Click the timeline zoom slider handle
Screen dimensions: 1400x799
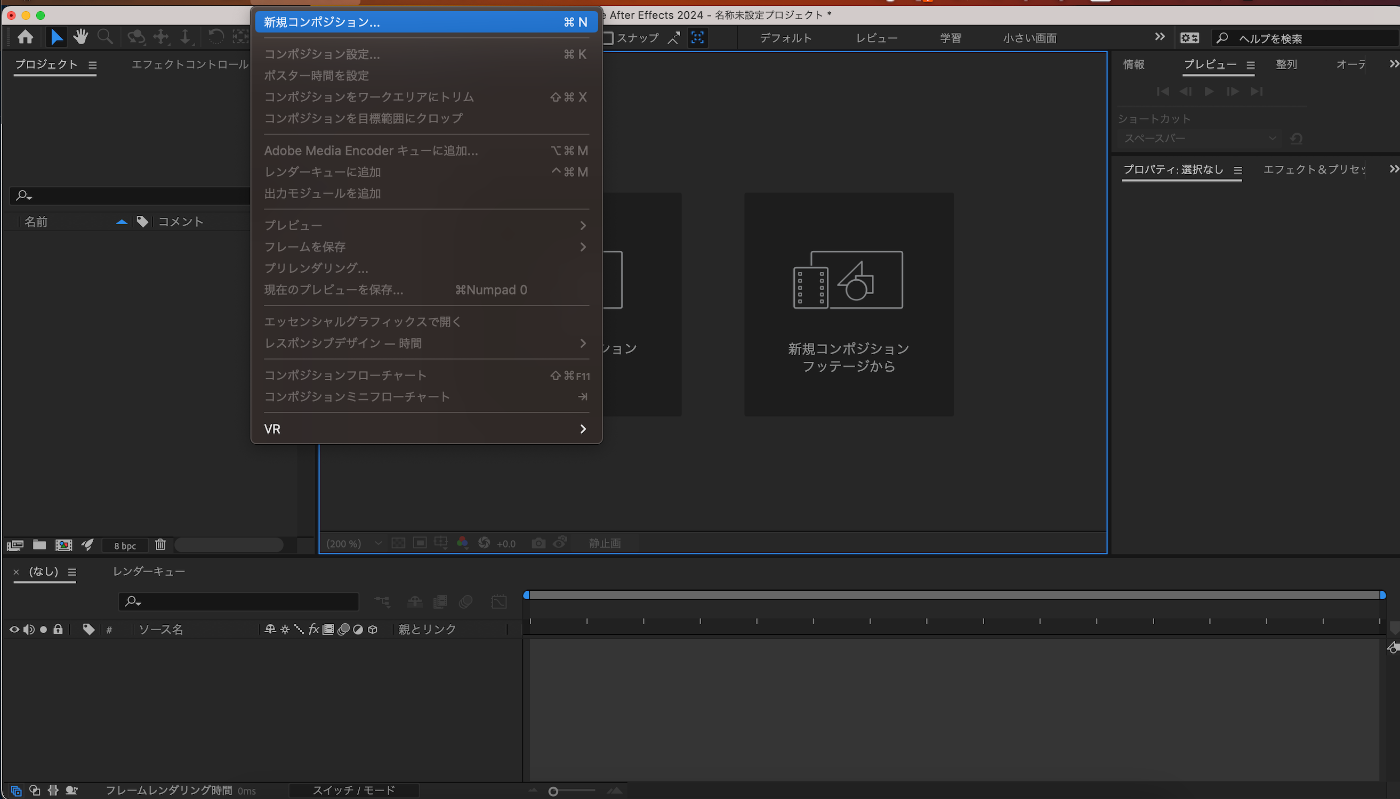[553, 791]
